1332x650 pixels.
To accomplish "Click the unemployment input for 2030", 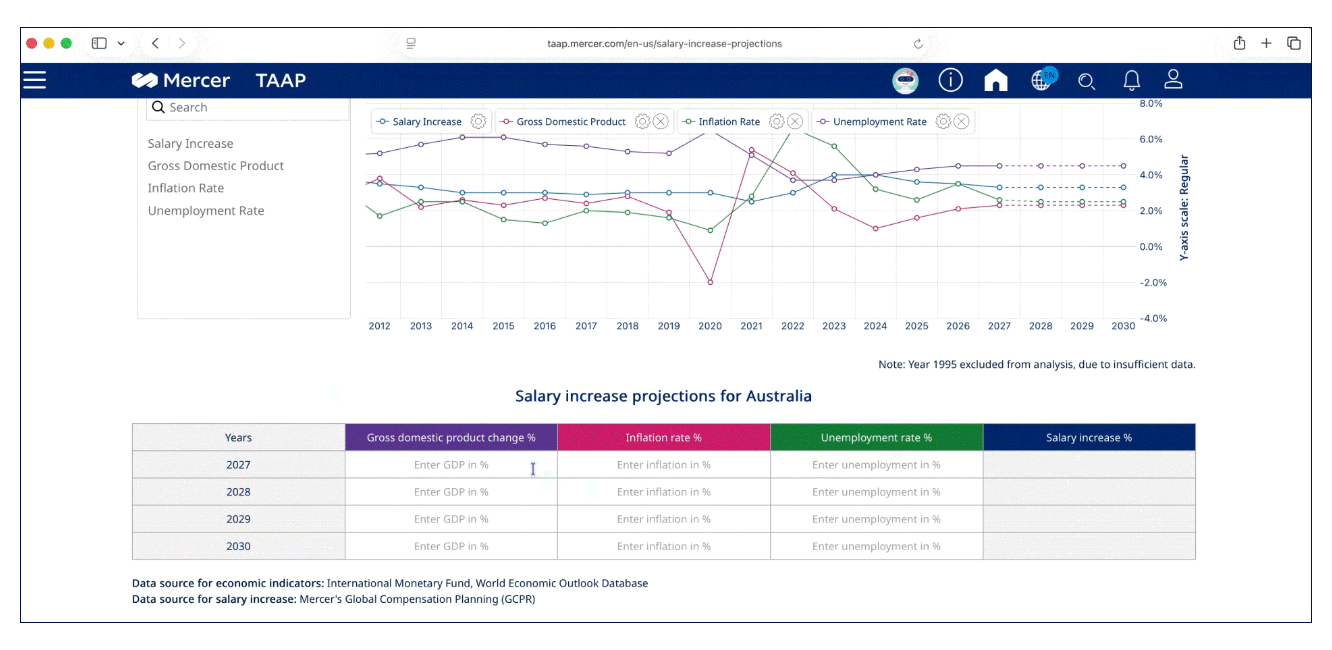I will coord(876,546).
